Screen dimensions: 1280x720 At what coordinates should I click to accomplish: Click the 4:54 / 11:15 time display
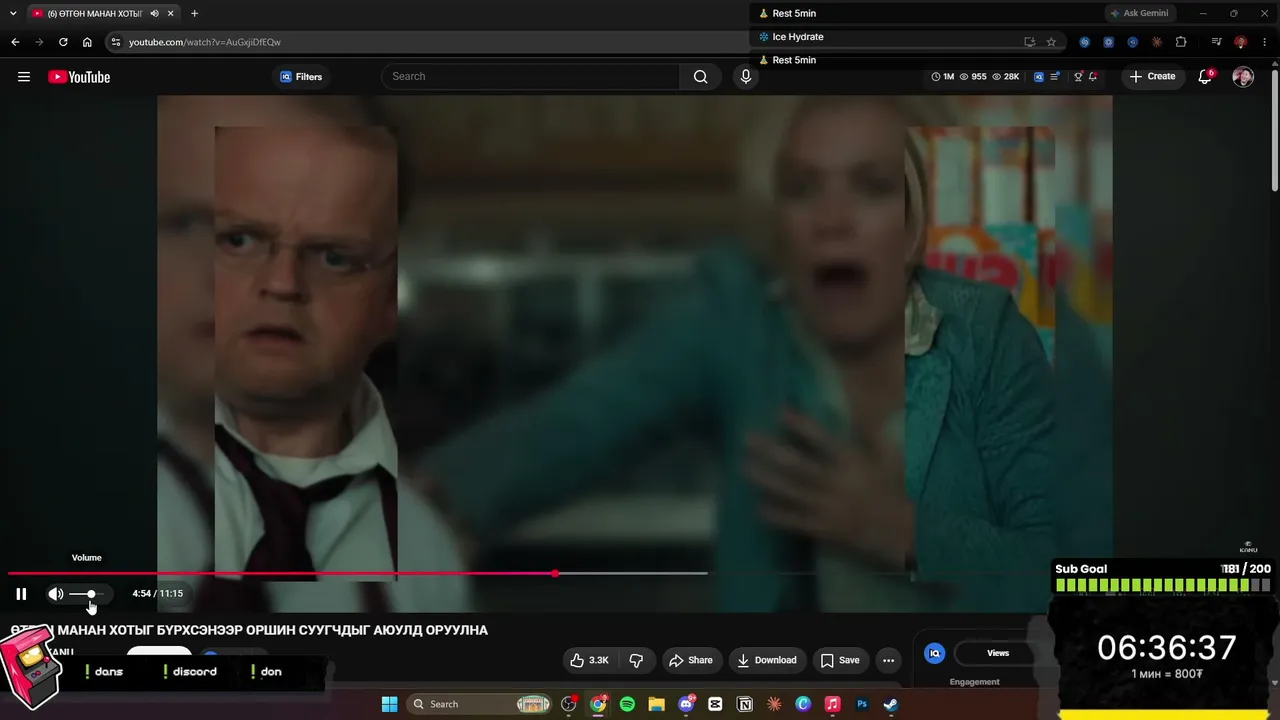(x=158, y=594)
